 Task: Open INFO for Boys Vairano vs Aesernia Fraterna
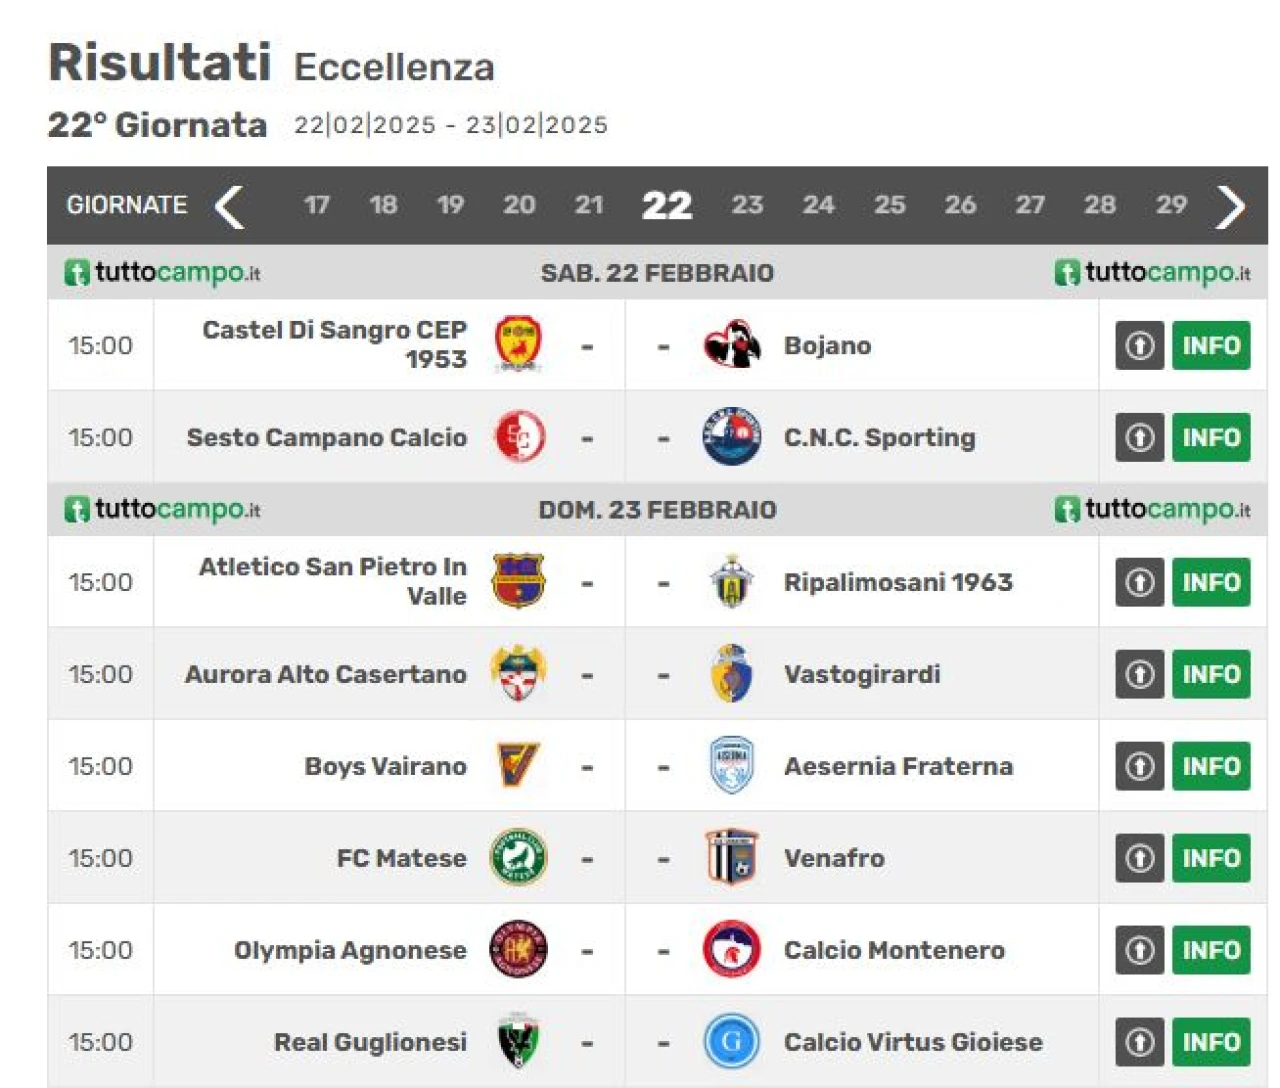click(x=1211, y=766)
